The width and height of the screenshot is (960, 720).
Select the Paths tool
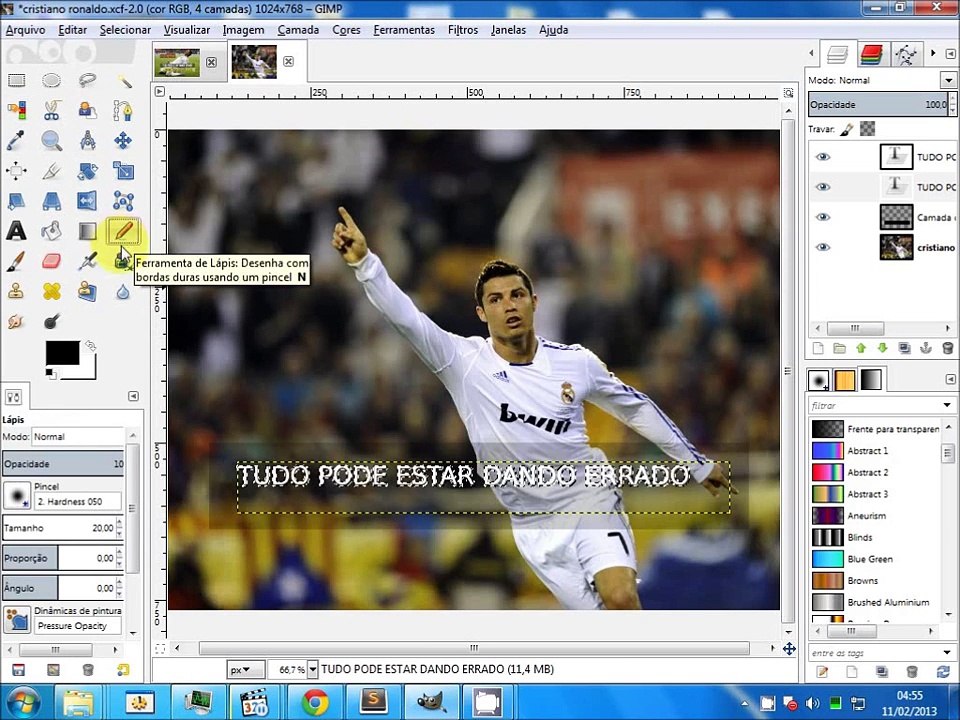point(123,110)
